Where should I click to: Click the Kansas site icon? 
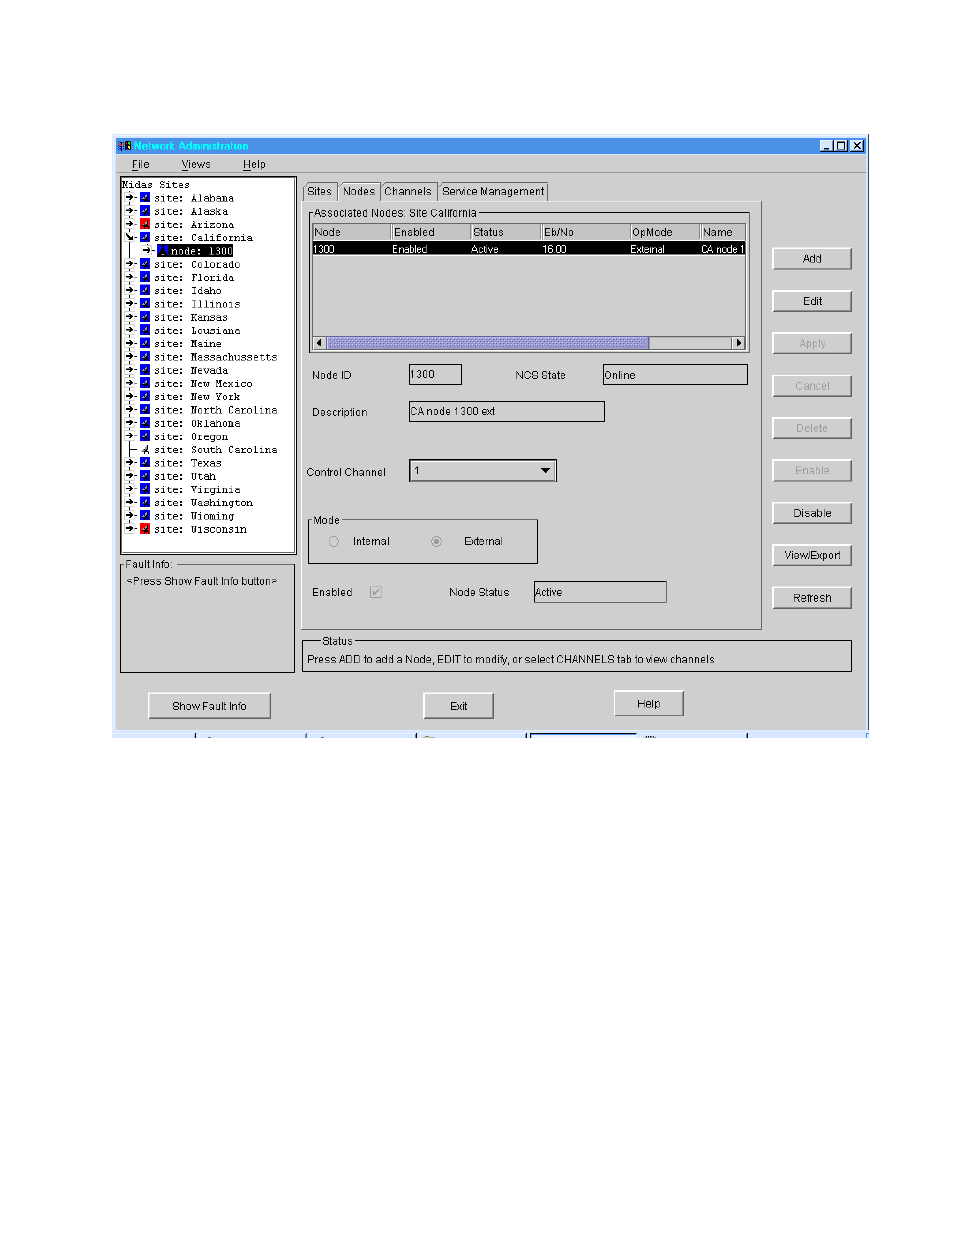[145, 317]
